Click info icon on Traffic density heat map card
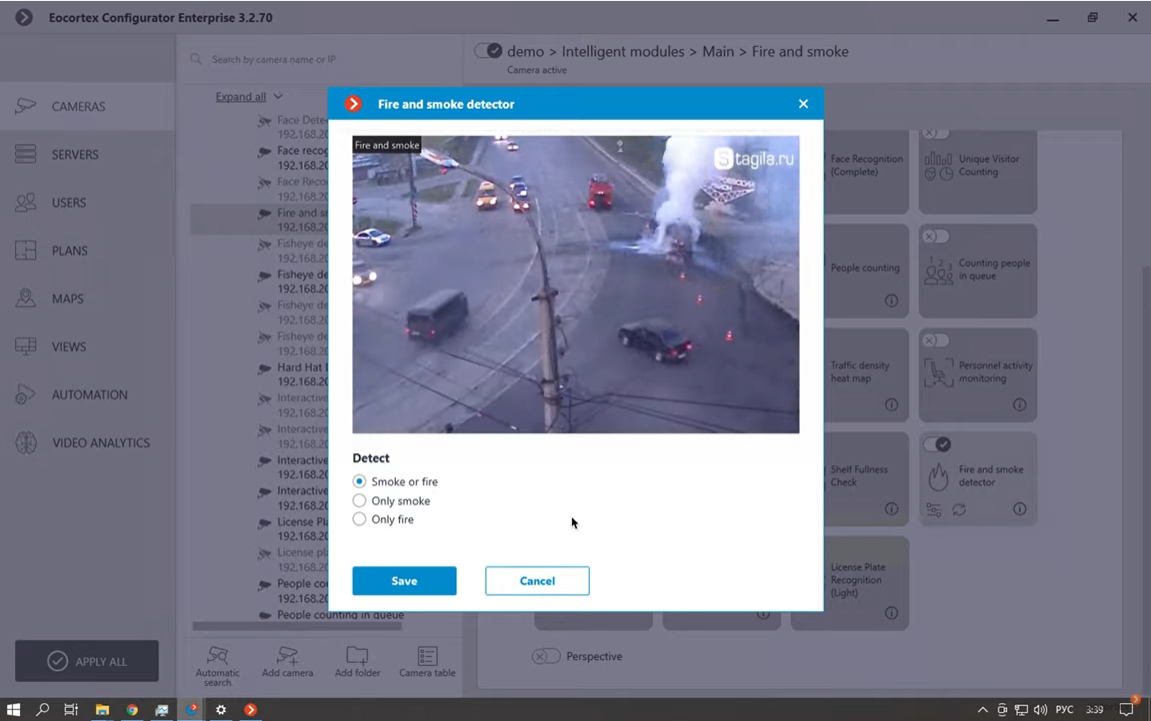This screenshot has height=721, width=1151. pyautogui.click(x=891, y=405)
